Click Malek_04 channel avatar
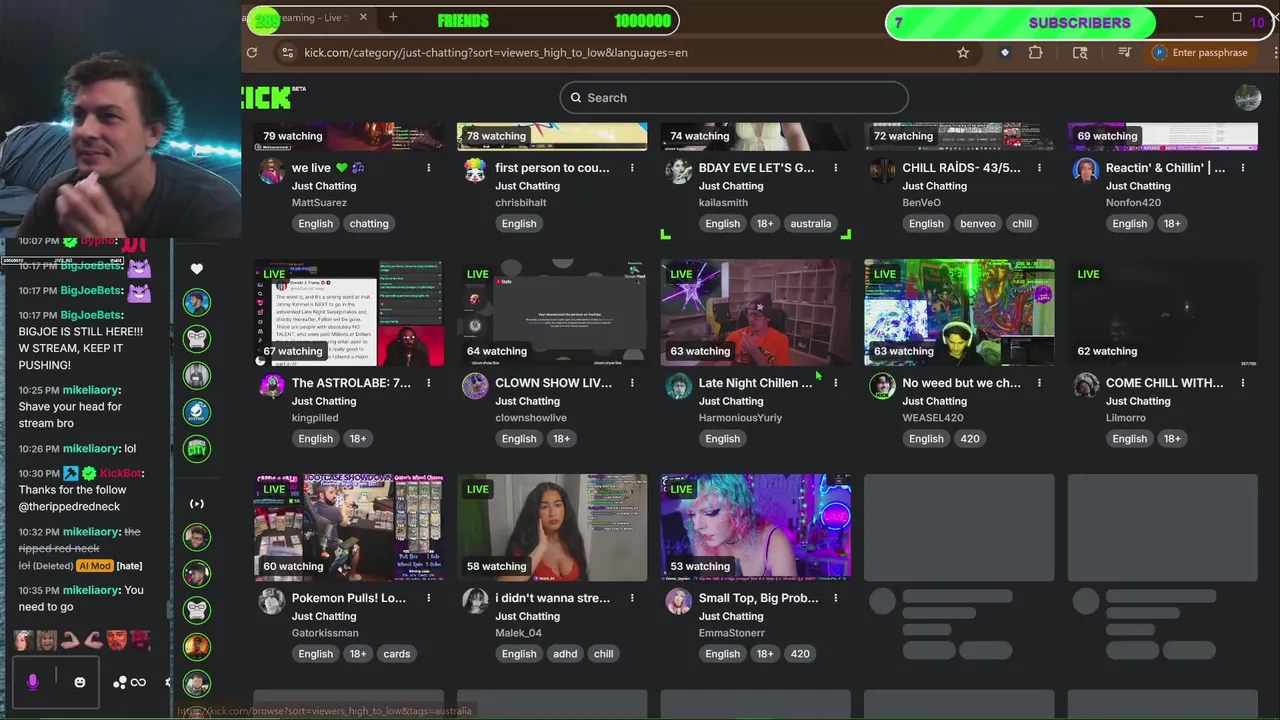 [x=475, y=601]
